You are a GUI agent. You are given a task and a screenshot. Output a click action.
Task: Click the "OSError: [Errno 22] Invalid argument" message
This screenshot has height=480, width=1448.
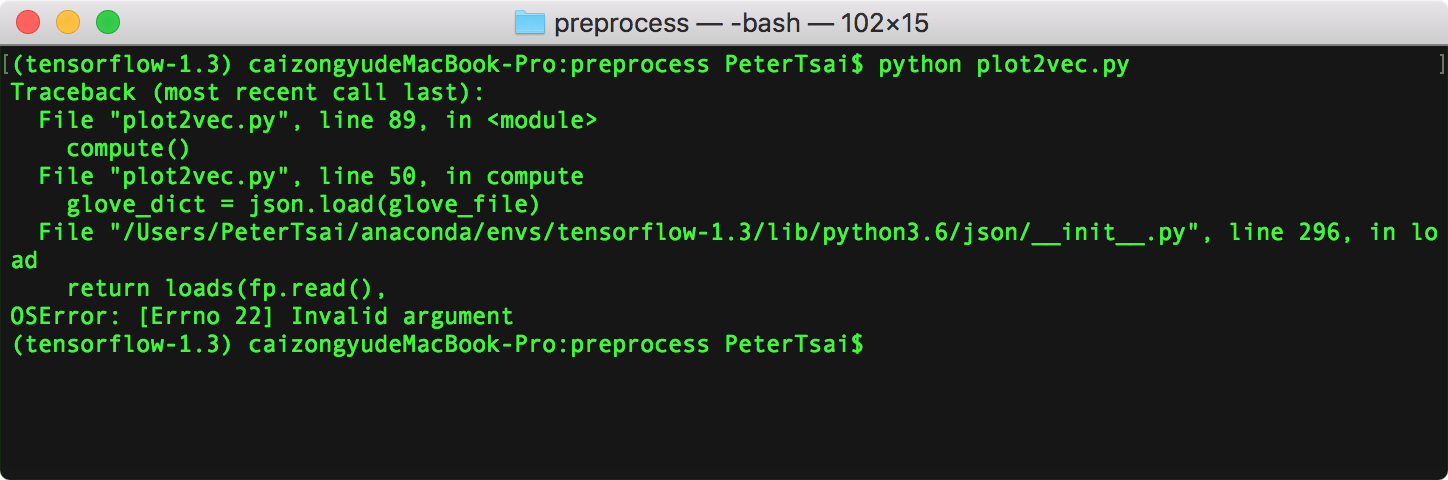pyautogui.click(x=261, y=317)
